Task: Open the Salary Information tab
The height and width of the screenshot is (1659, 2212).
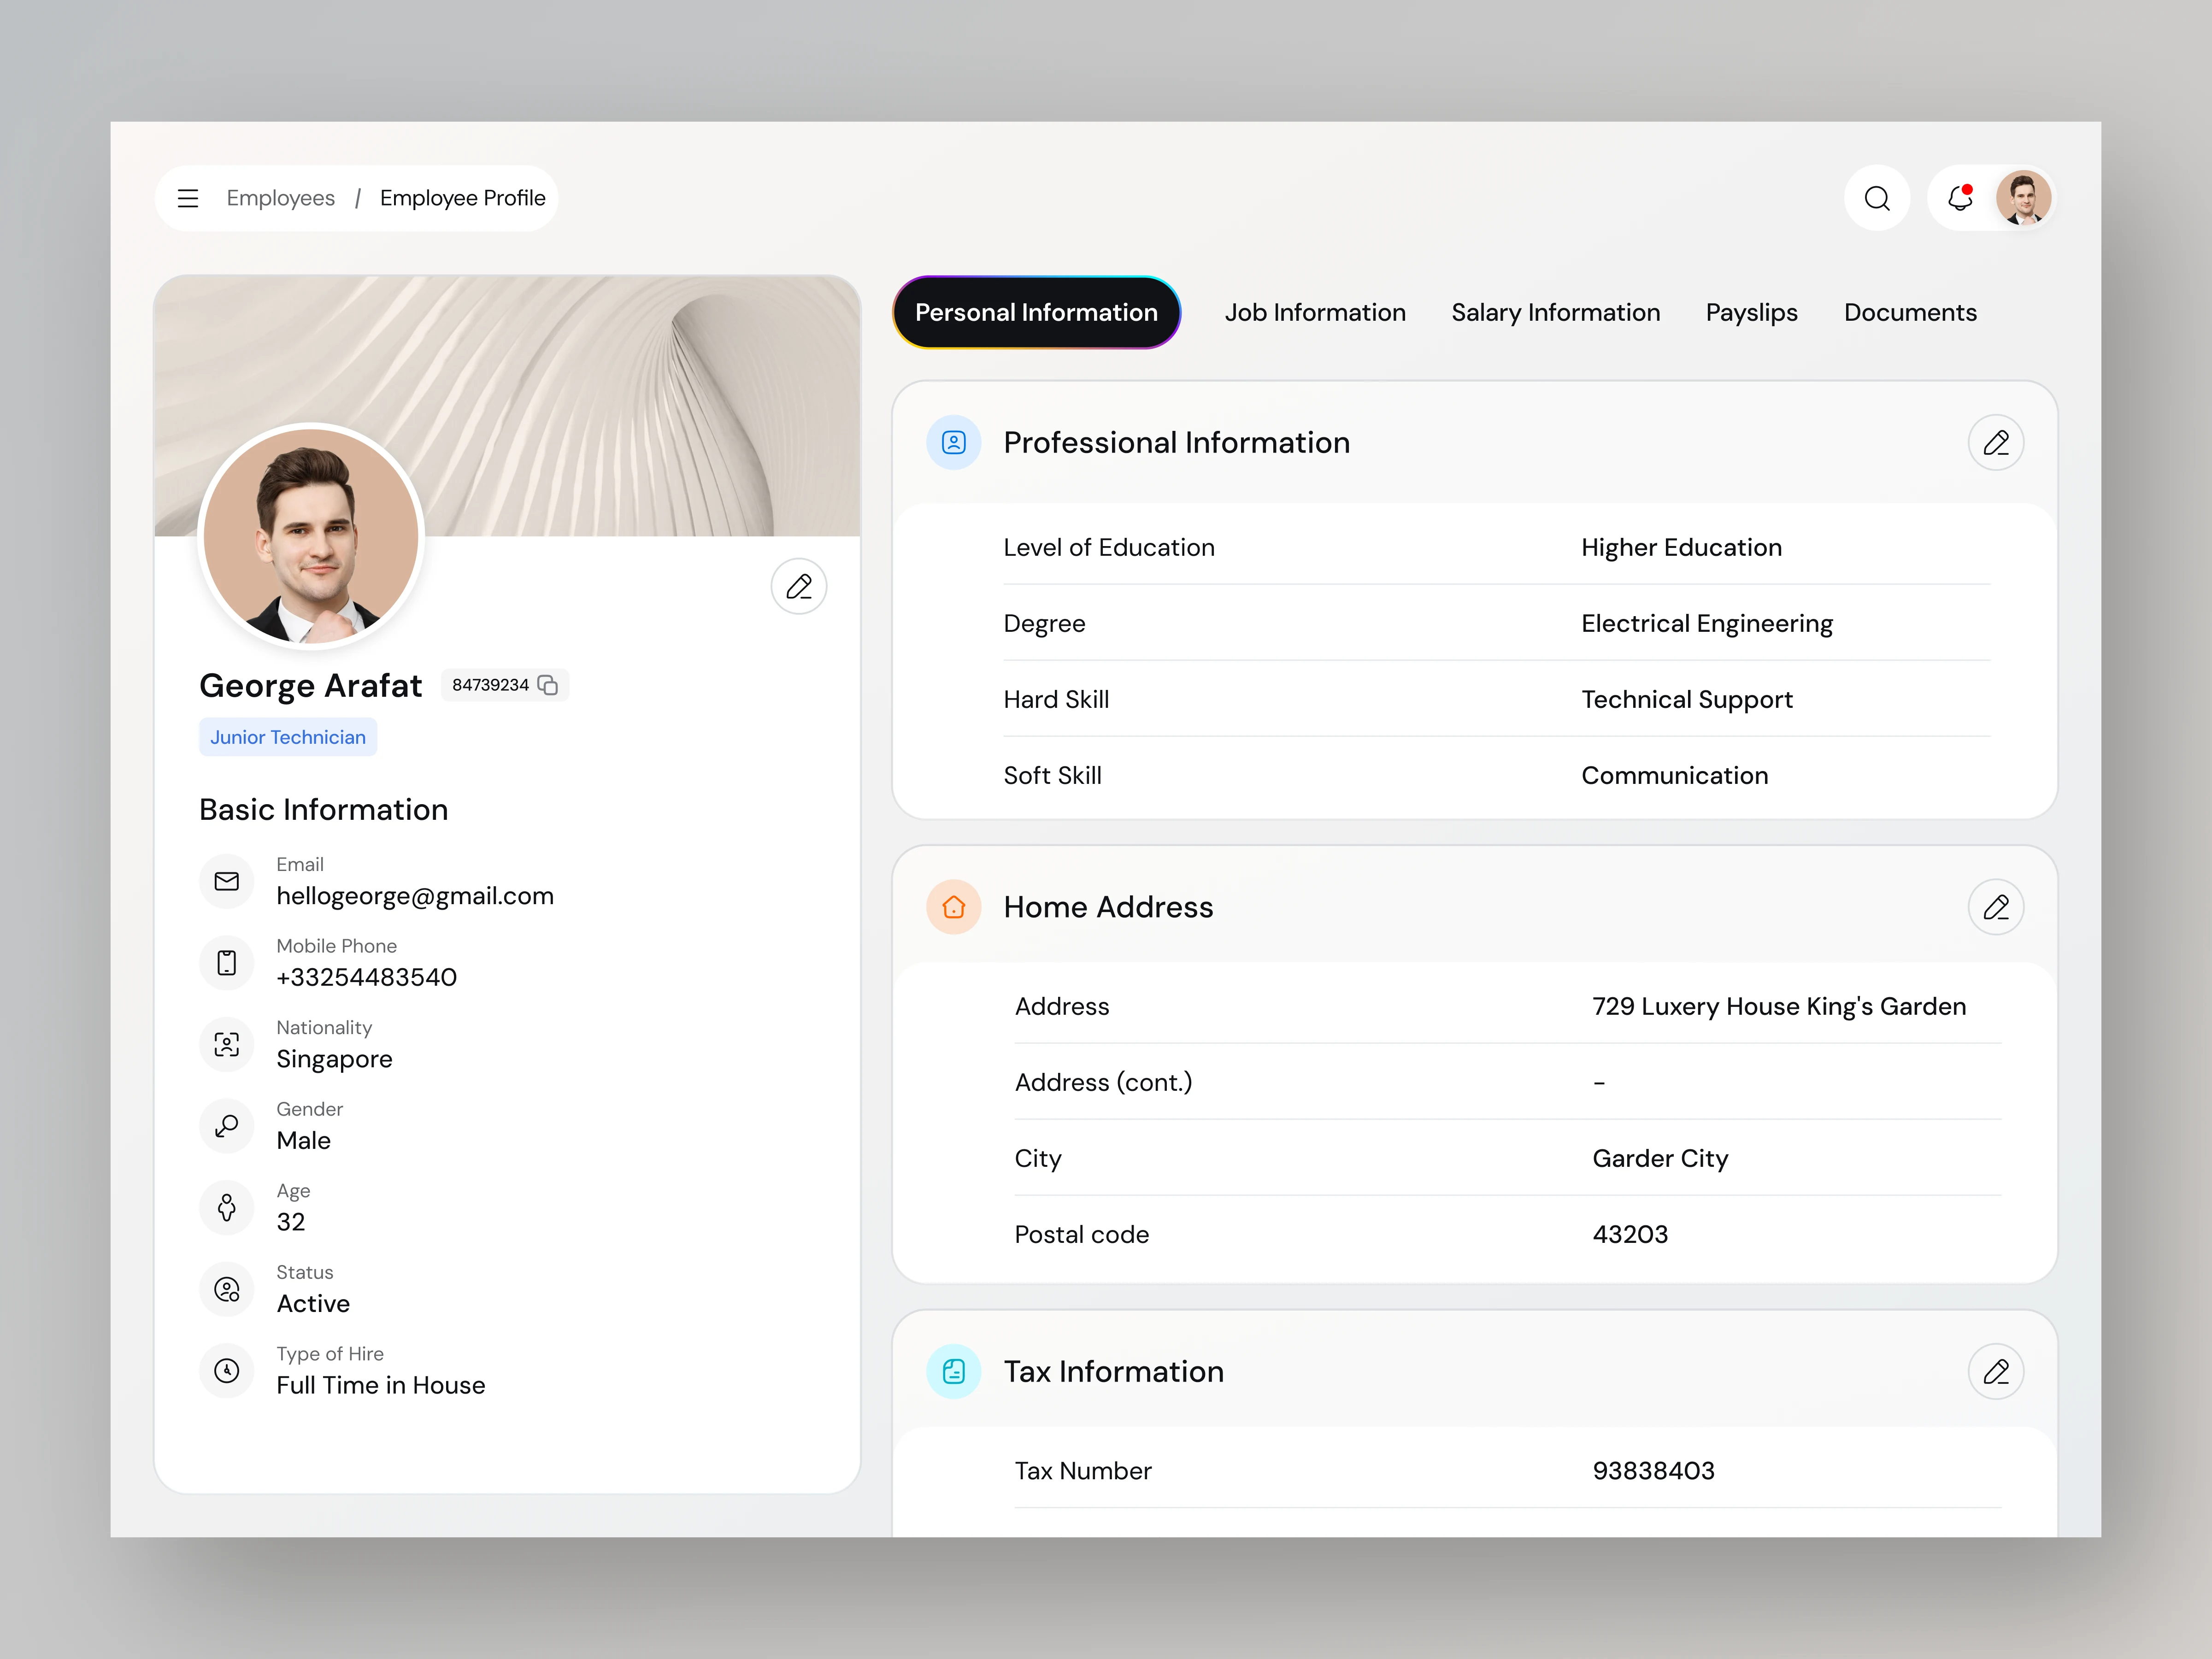Action: coord(1555,312)
